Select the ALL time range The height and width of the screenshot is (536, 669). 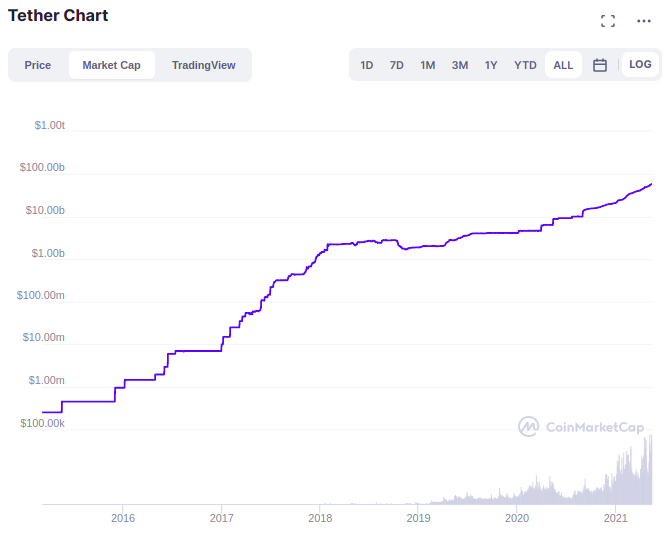click(563, 65)
